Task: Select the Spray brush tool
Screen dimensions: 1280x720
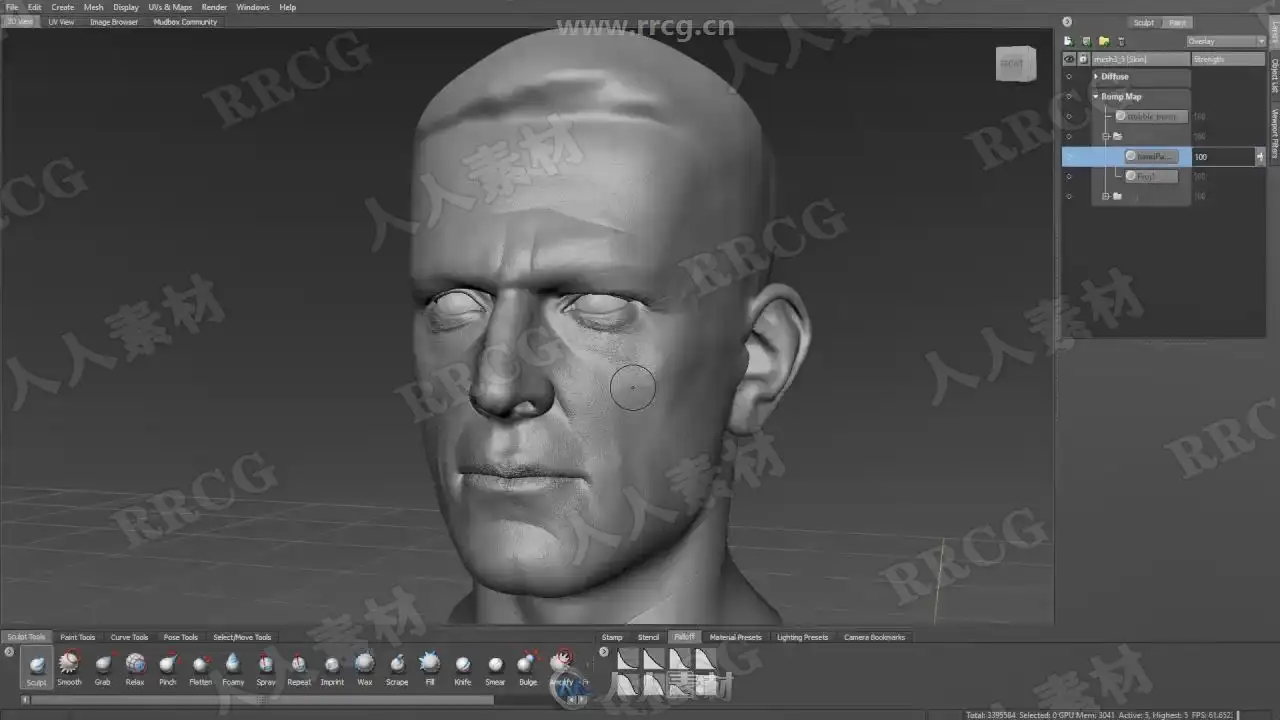Action: click(x=265, y=667)
